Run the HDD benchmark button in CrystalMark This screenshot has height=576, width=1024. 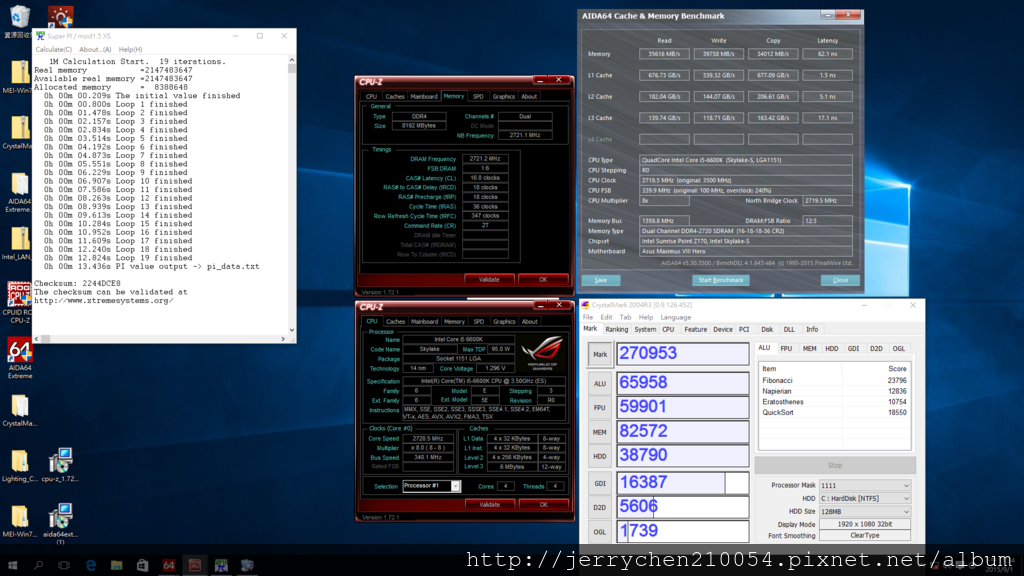coord(600,456)
